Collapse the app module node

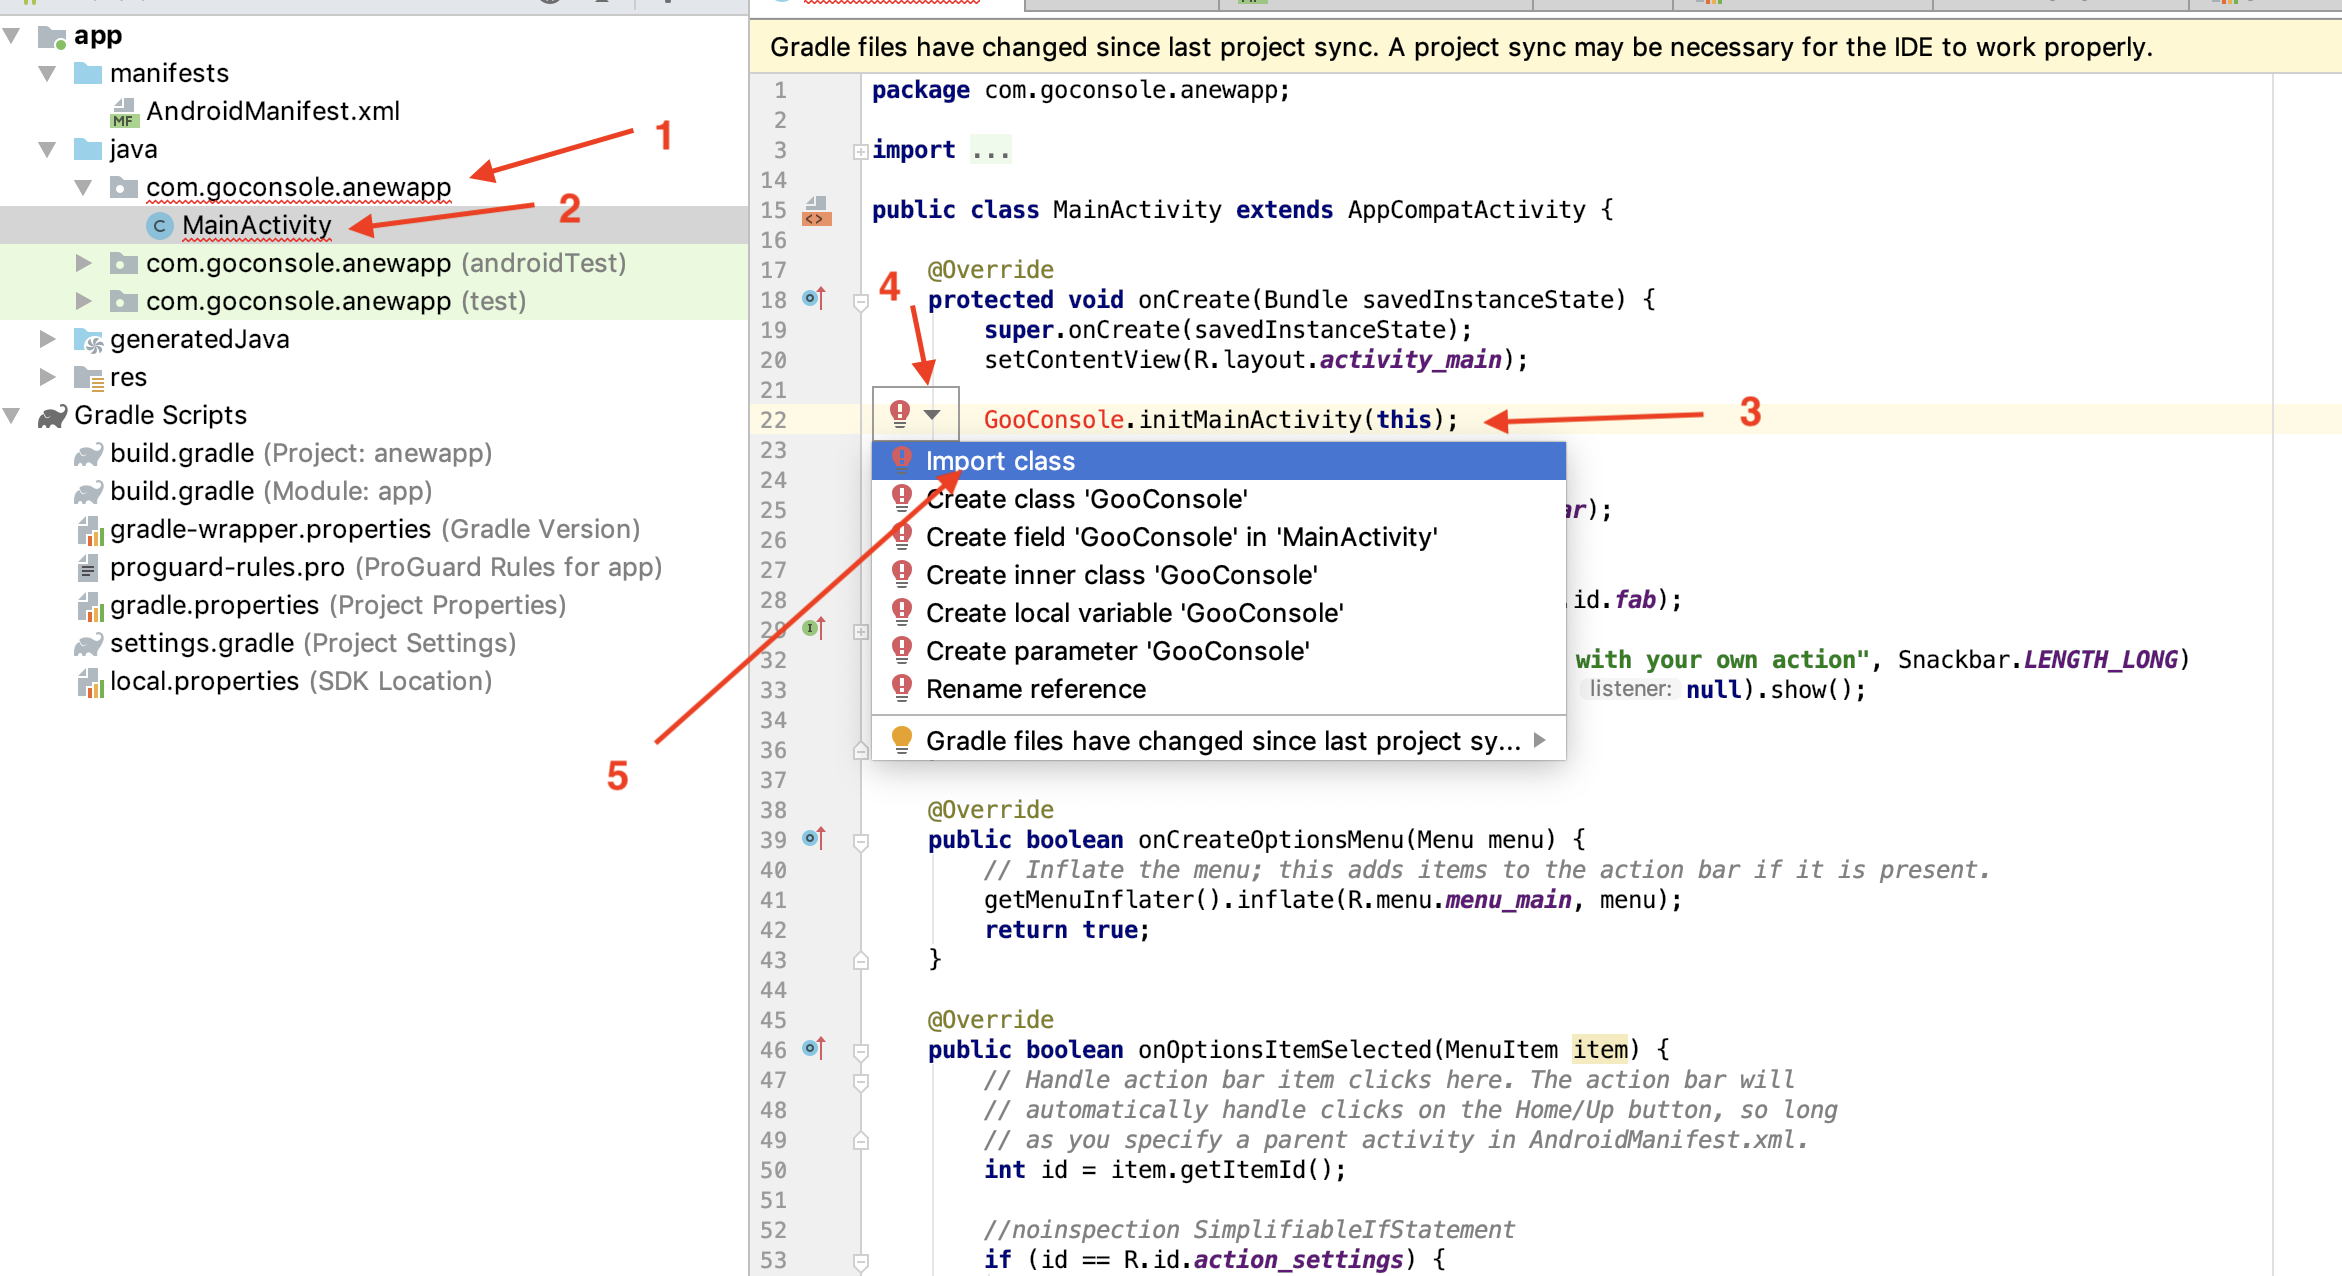click(12, 37)
